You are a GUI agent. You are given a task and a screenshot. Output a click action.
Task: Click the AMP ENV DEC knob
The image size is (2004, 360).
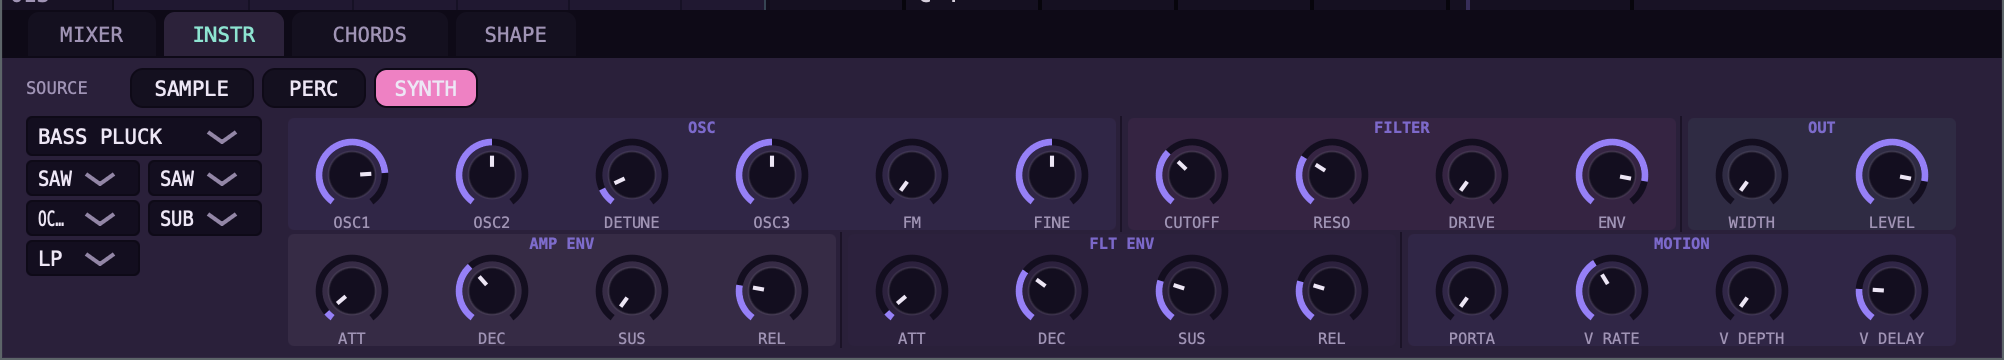pyautogui.click(x=492, y=291)
